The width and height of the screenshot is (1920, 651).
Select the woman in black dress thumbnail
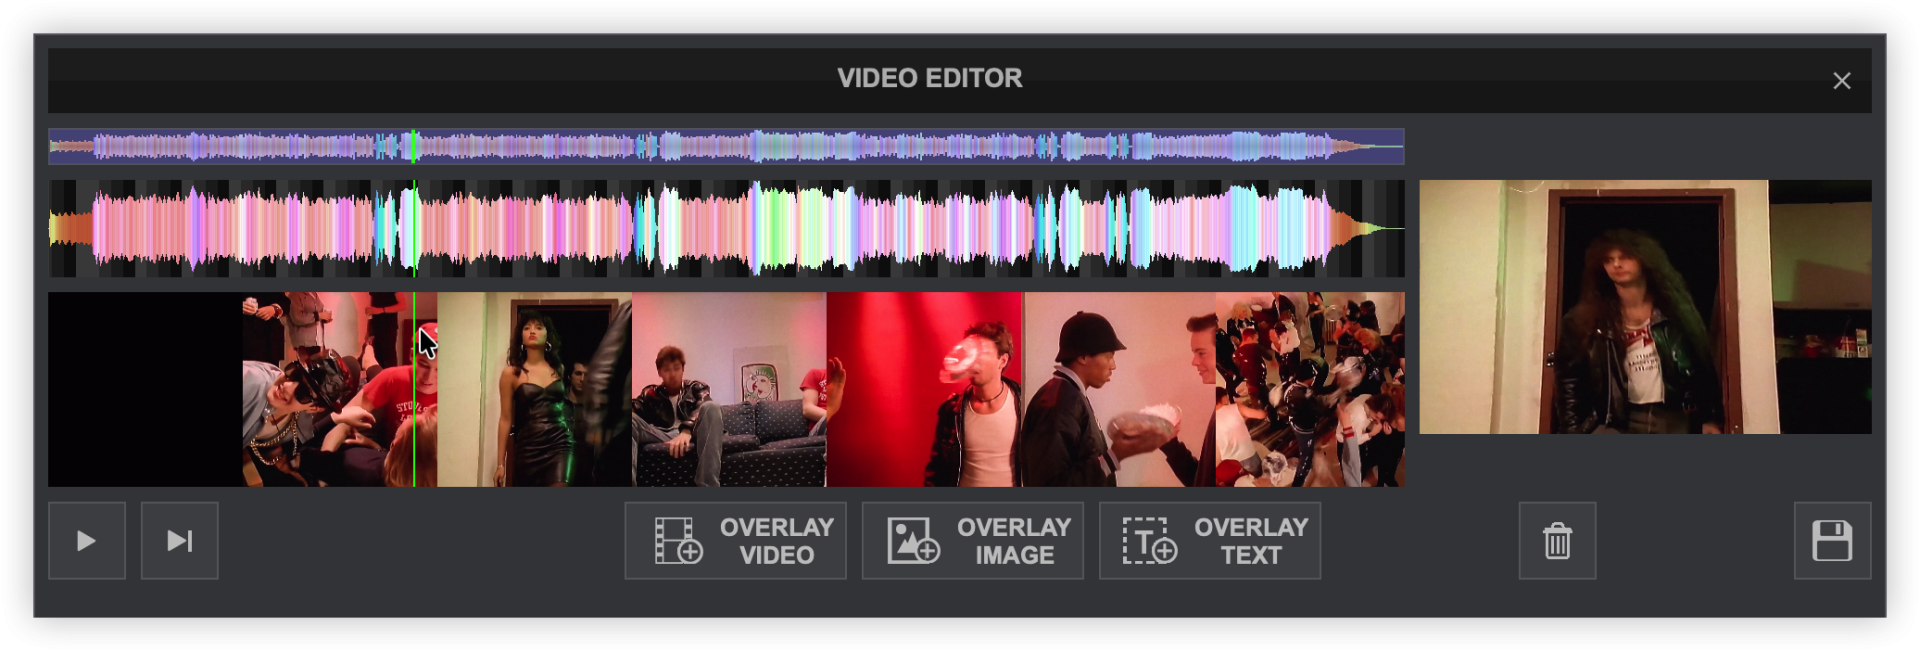click(x=534, y=389)
